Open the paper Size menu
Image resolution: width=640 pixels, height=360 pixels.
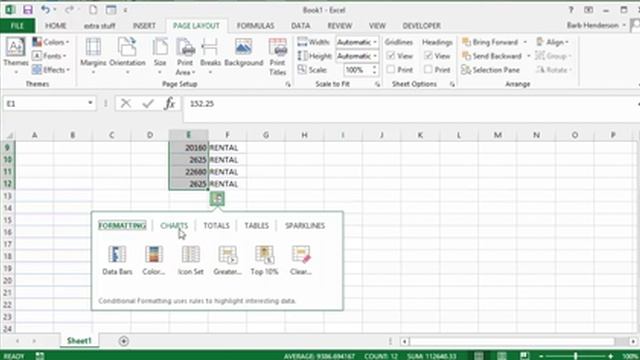pos(160,56)
